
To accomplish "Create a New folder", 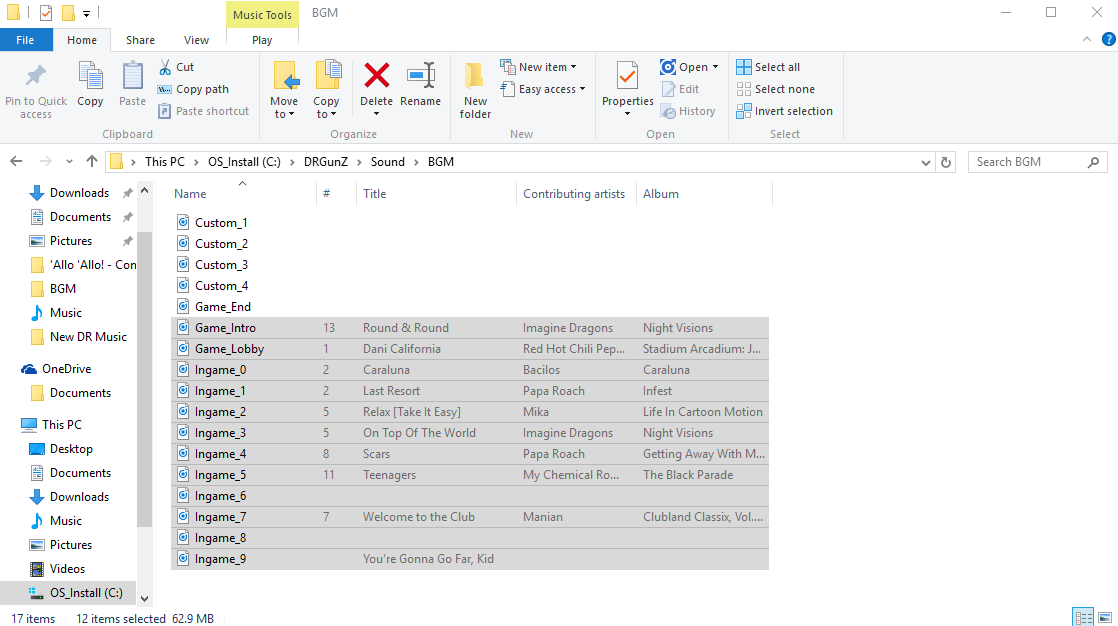I will 475,89.
